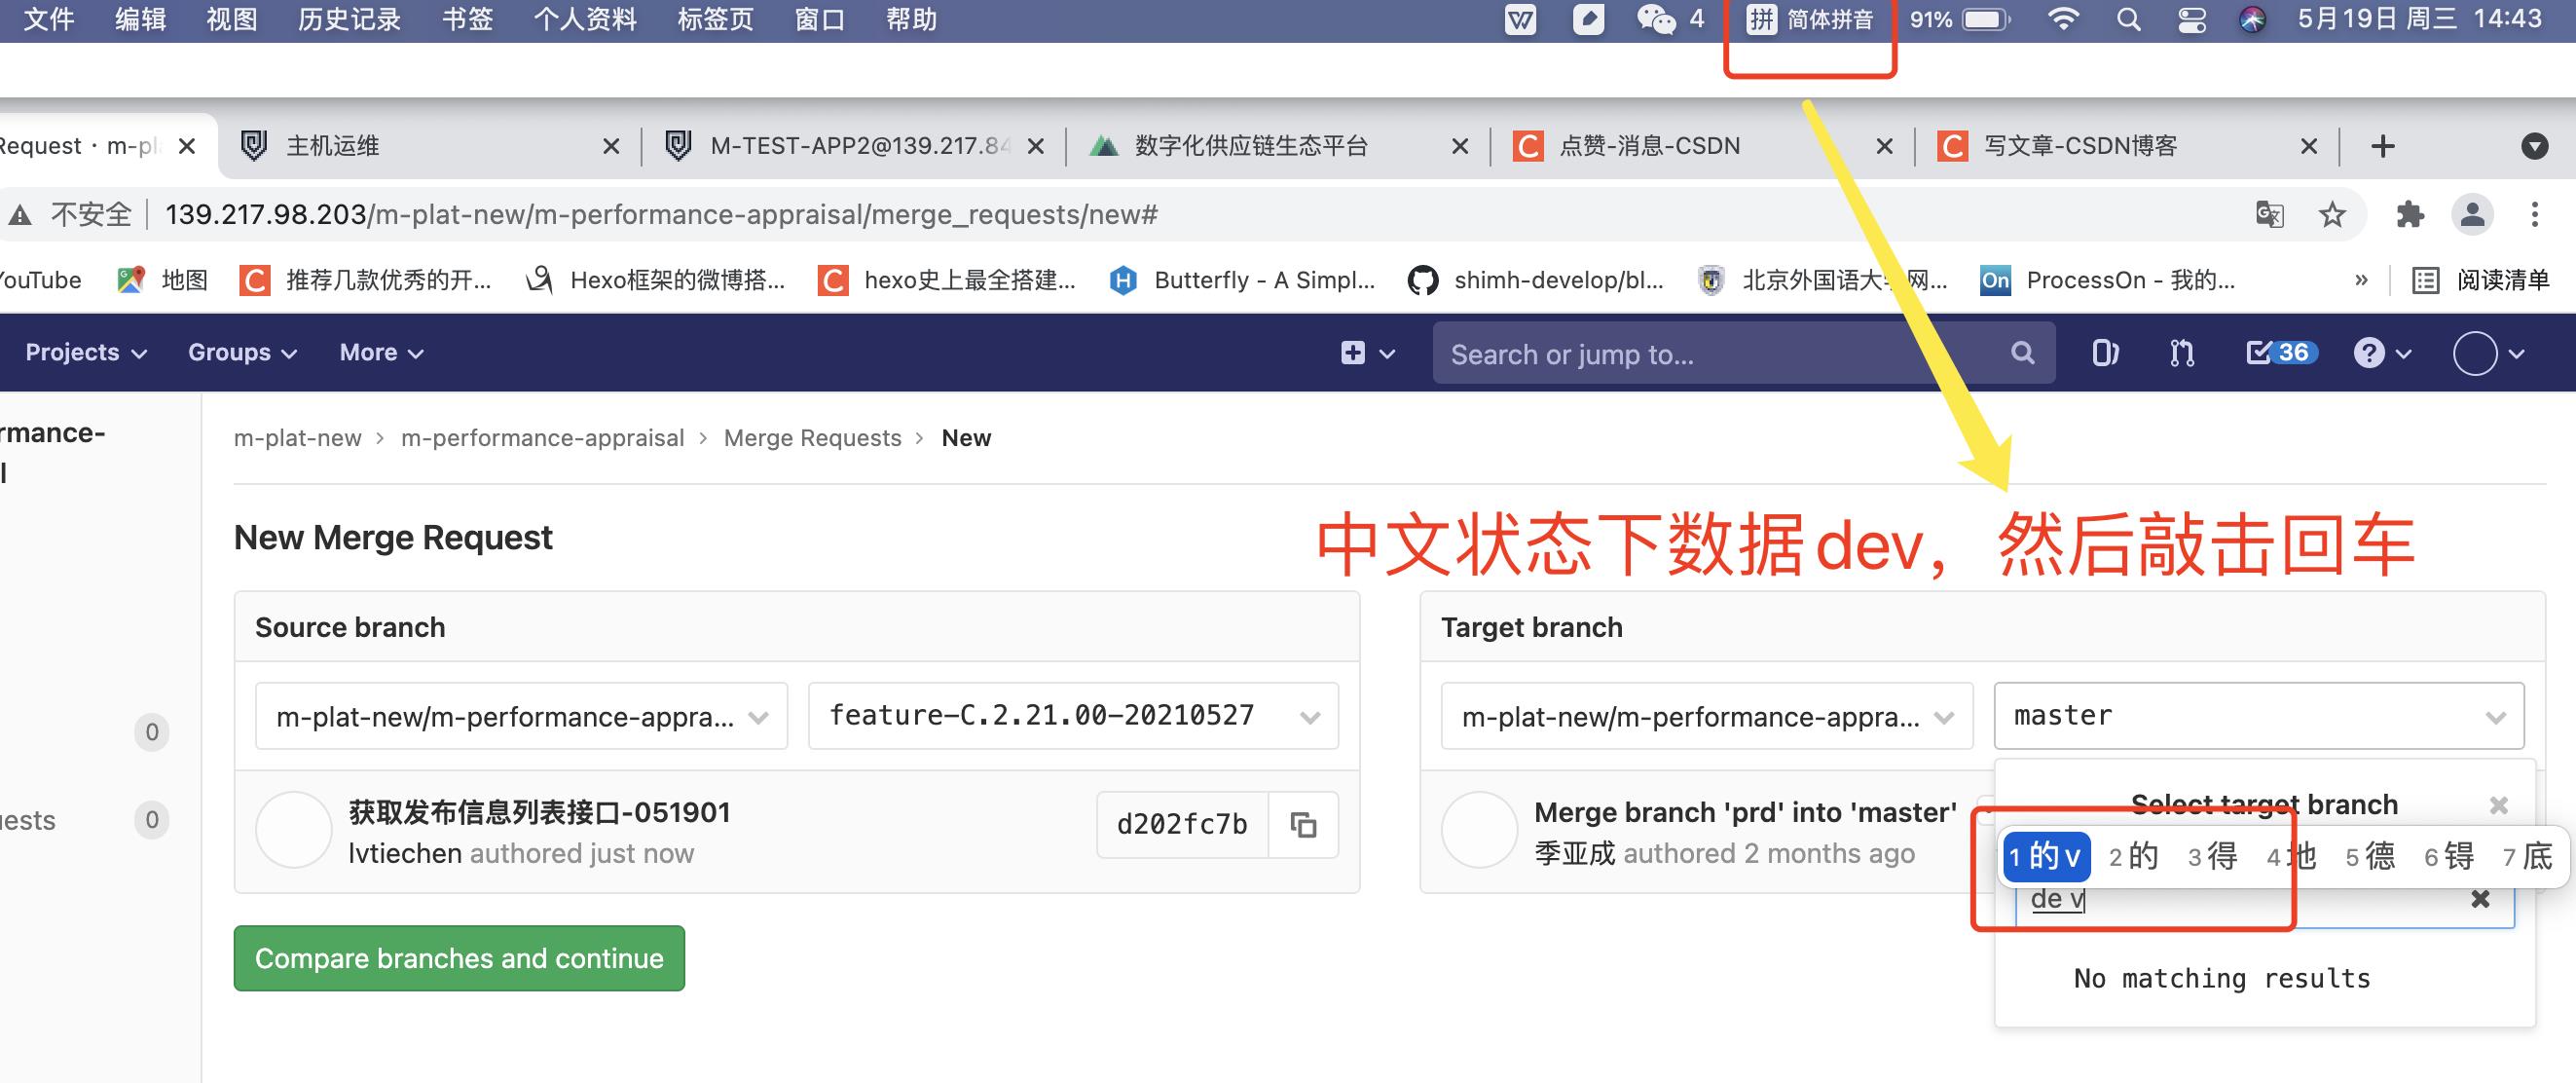The image size is (2576, 1083).
Task: Open the new item plus dropdown
Action: point(1367,353)
